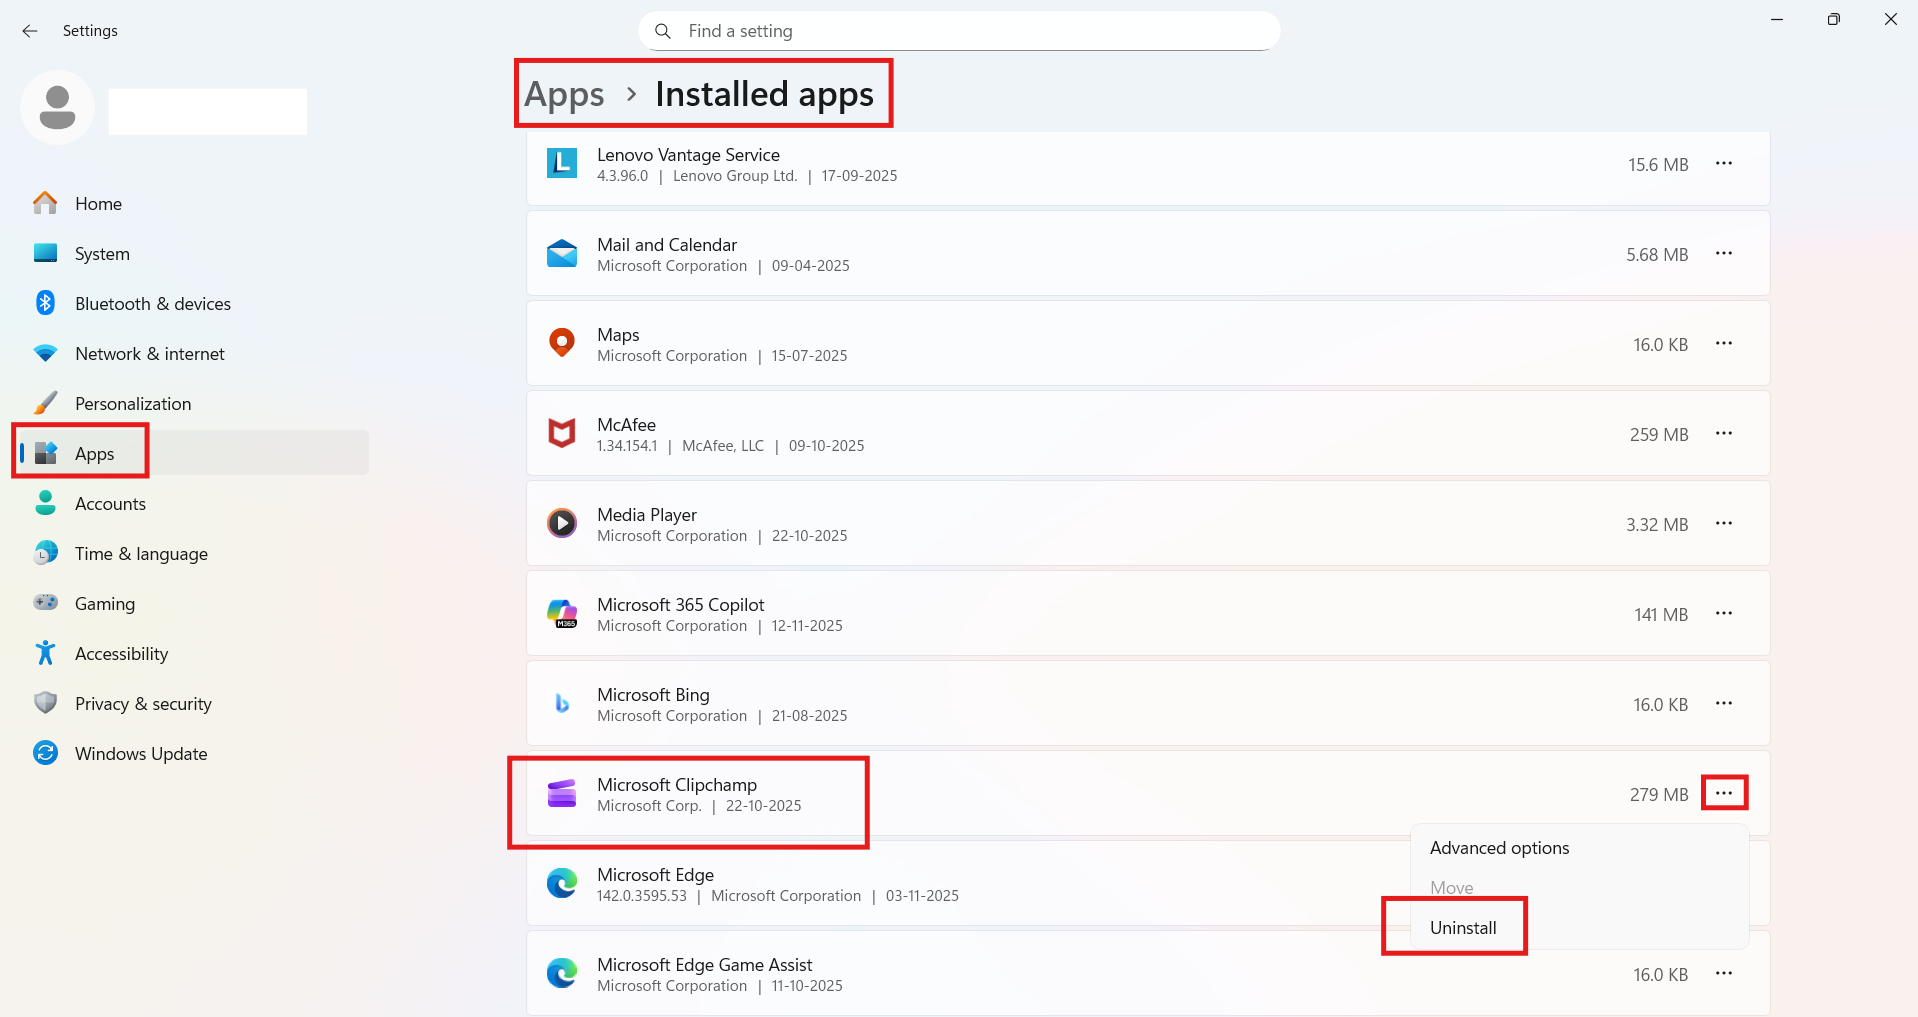Open the Media Player options menu
This screenshot has height=1017, width=1918.
1724,523
